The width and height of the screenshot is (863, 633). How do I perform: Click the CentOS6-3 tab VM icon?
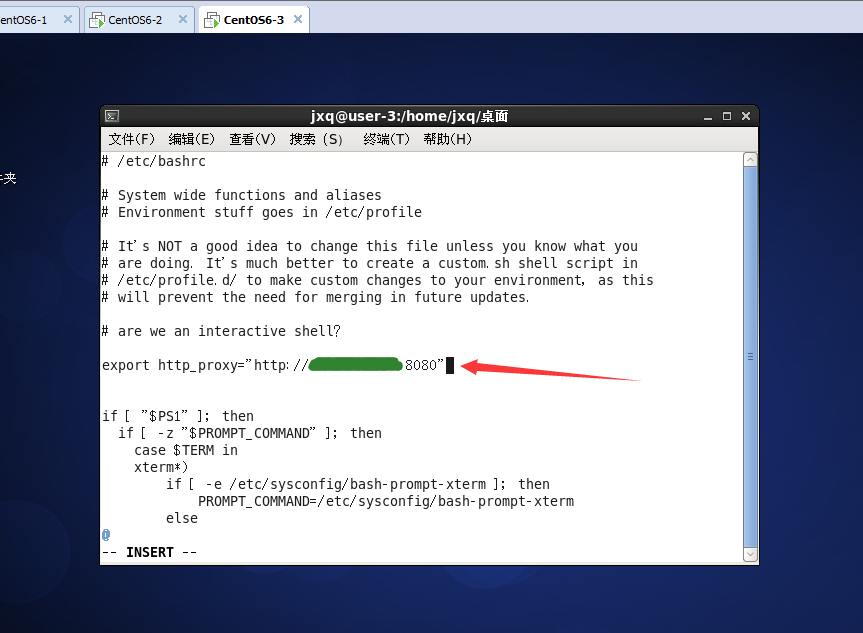point(212,20)
